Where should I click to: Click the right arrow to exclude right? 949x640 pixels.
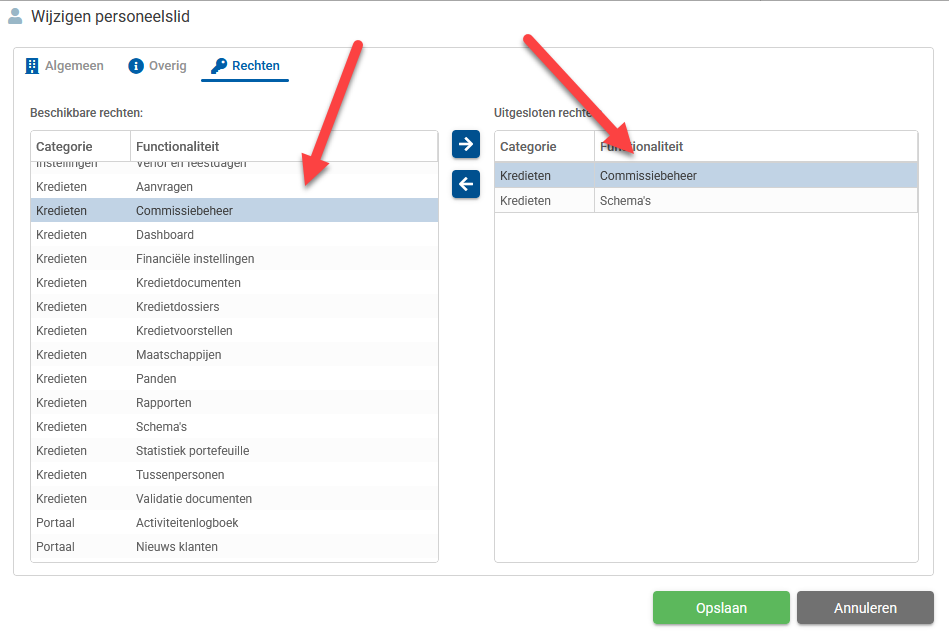point(465,144)
